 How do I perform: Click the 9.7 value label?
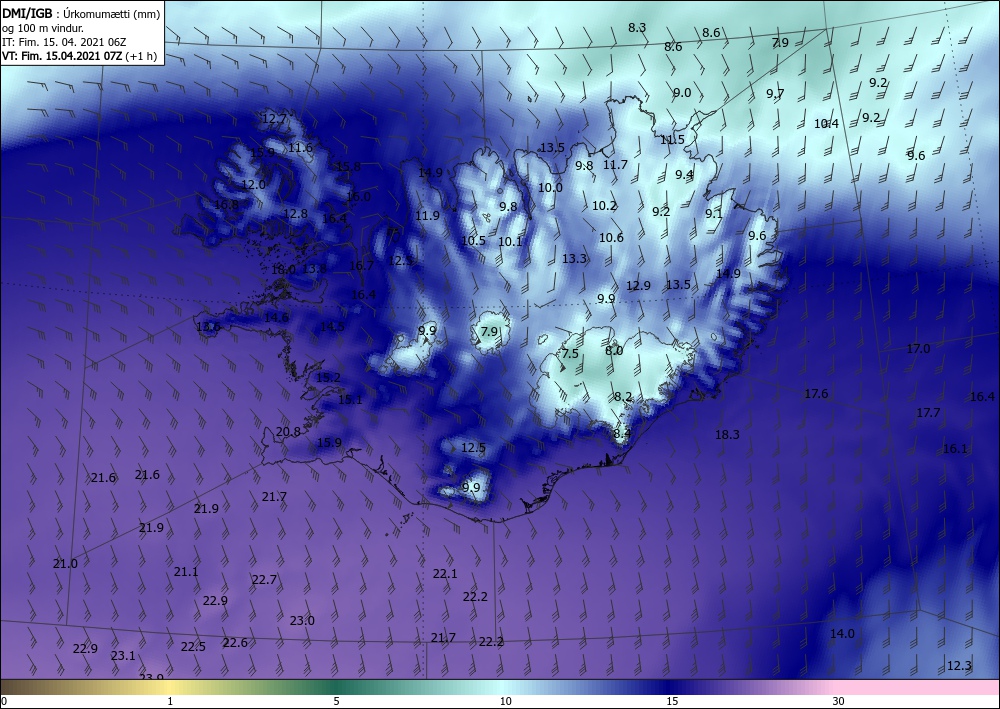[x=775, y=94]
